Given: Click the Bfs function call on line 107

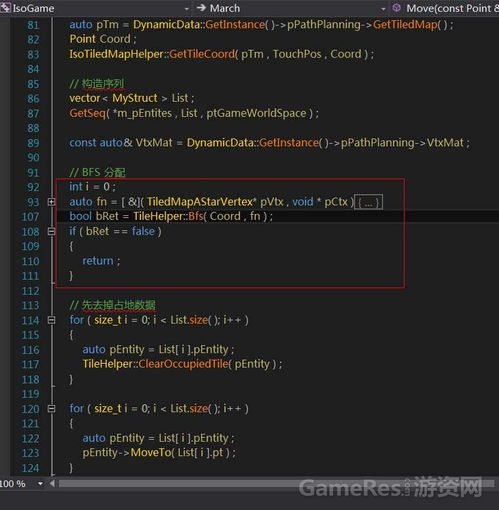Looking at the screenshot, I should (196, 216).
